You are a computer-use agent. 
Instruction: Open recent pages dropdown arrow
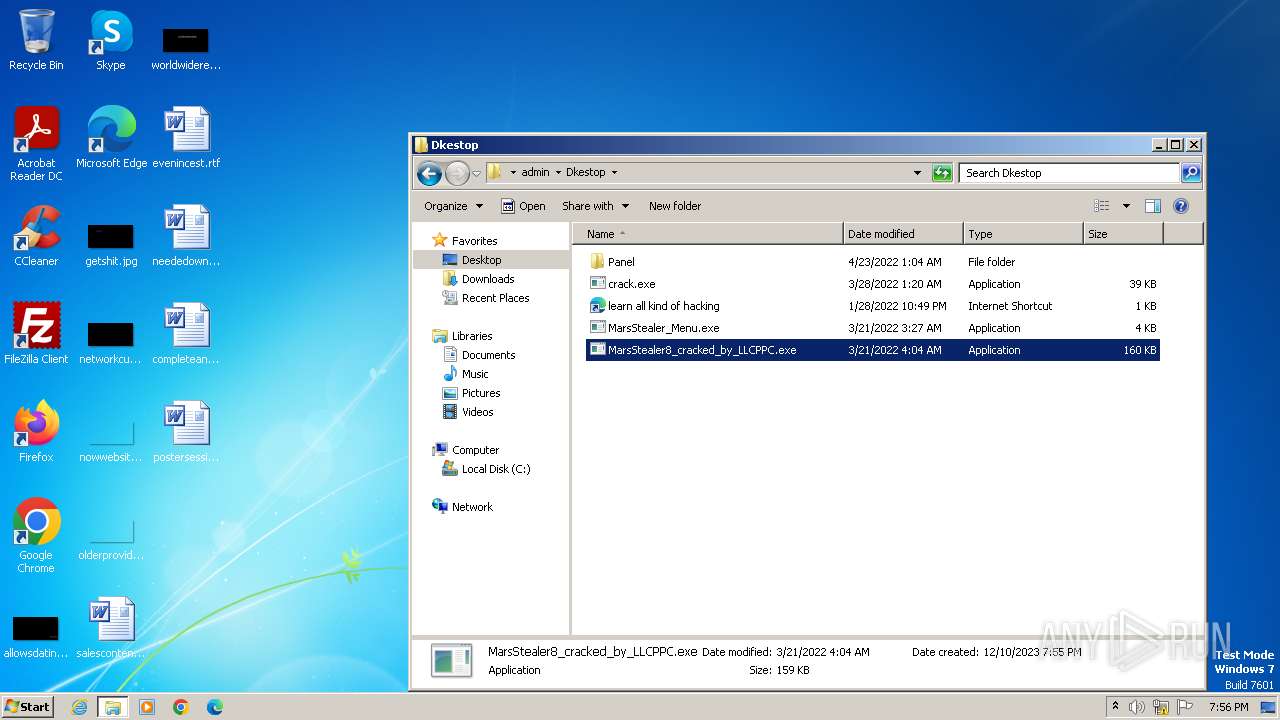point(477,173)
